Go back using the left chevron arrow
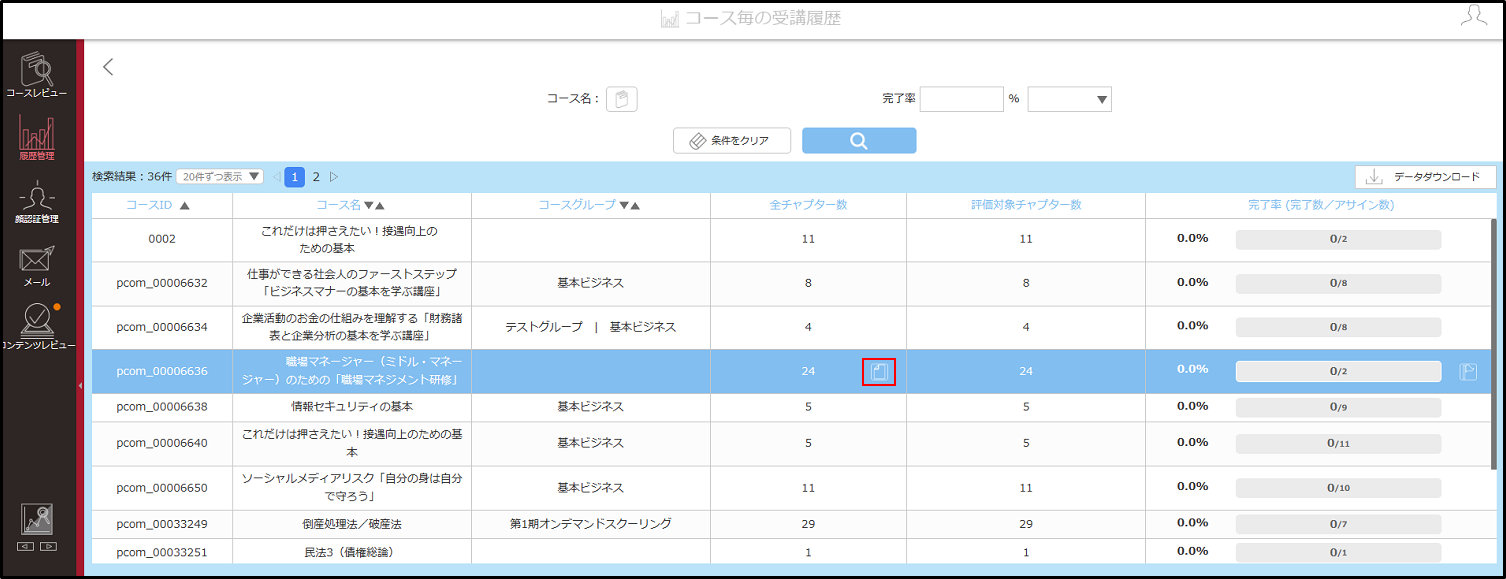This screenshot has width=1506, height=579. pyautogui.click(x=108, y=67)
